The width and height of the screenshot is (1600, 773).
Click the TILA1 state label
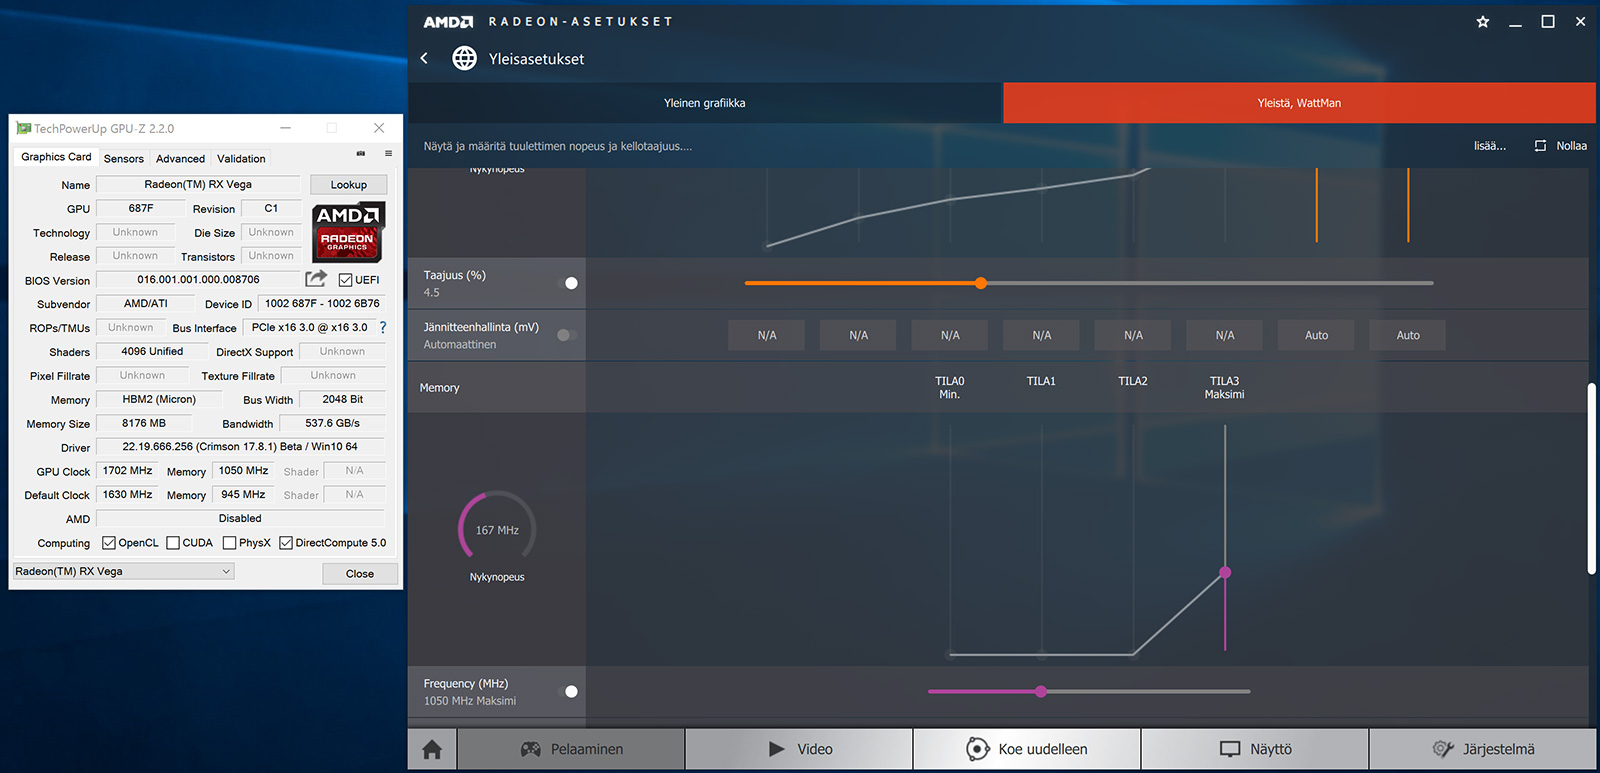coord(1041,381)
